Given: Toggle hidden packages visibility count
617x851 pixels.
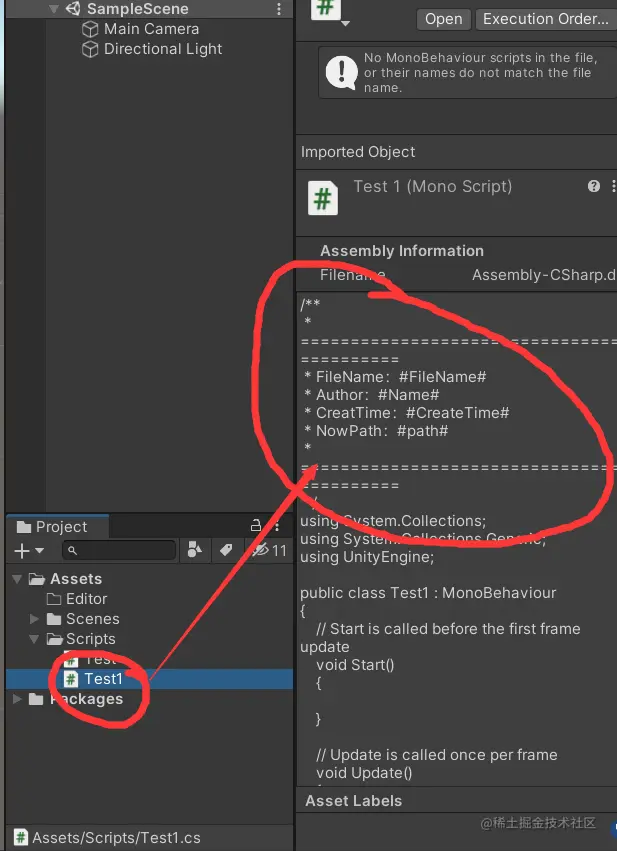Looking at the screenshot, I should (x=269, y=550).
